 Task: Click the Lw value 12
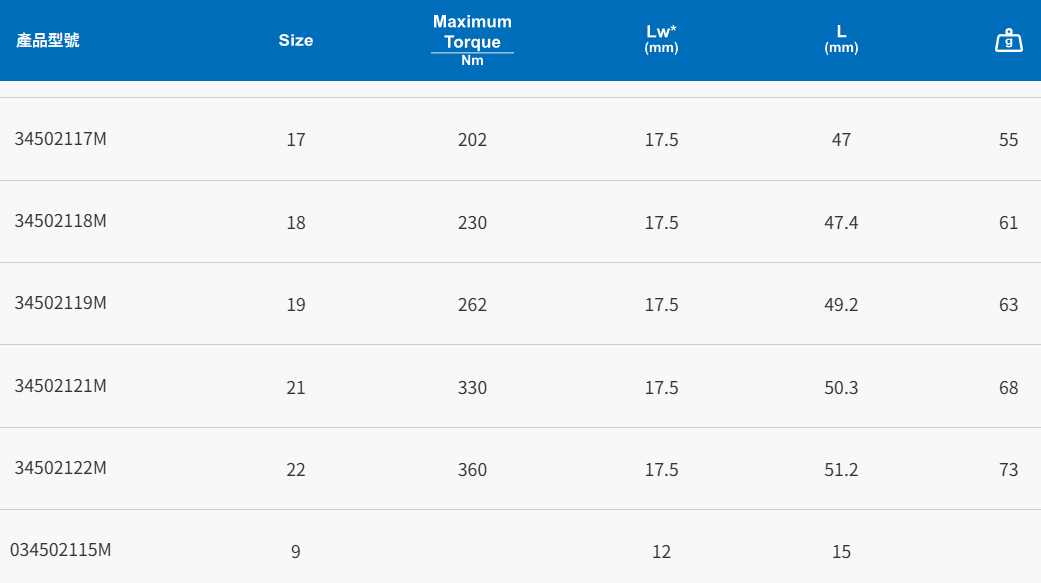click(661, 551)
